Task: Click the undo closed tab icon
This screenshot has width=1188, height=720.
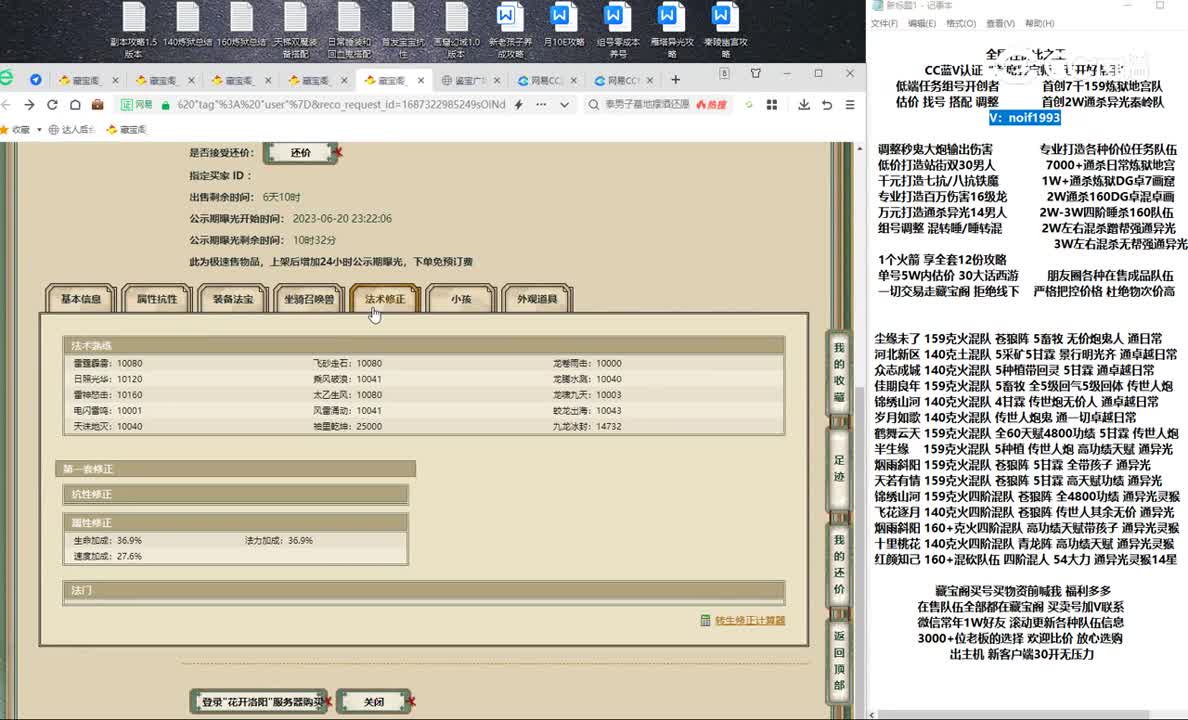Action: 827,105
